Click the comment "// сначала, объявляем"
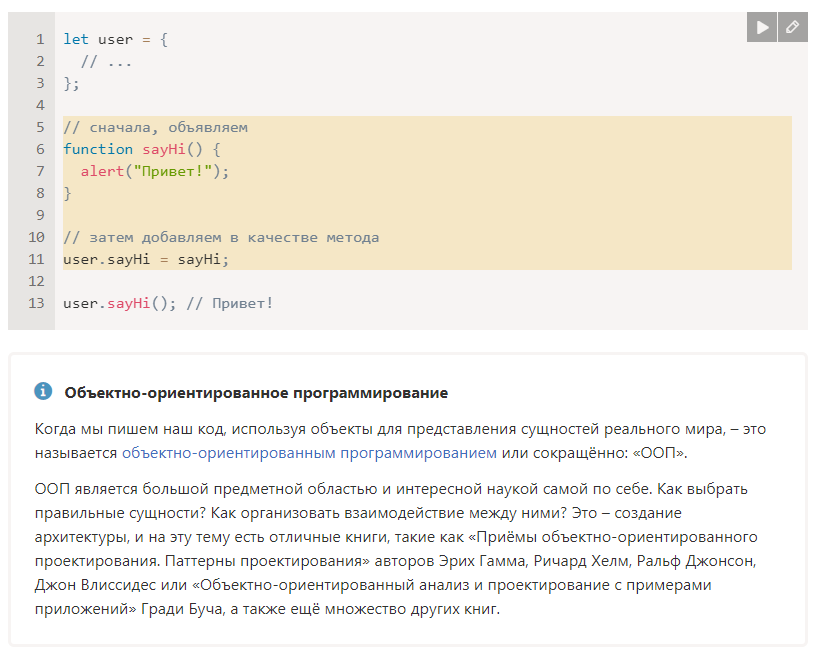 click(x=155, y=127)
